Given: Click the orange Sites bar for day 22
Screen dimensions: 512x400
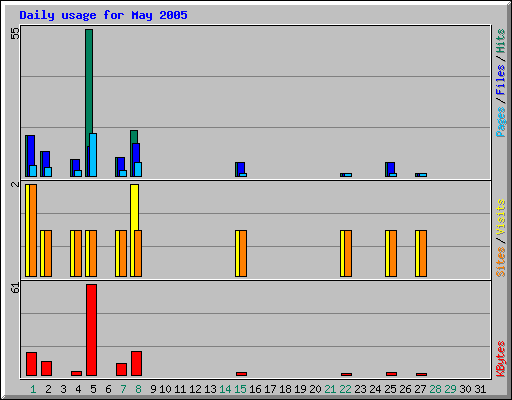Looking at the screenshot, I should pyautogui.click(x=348, y=253).
